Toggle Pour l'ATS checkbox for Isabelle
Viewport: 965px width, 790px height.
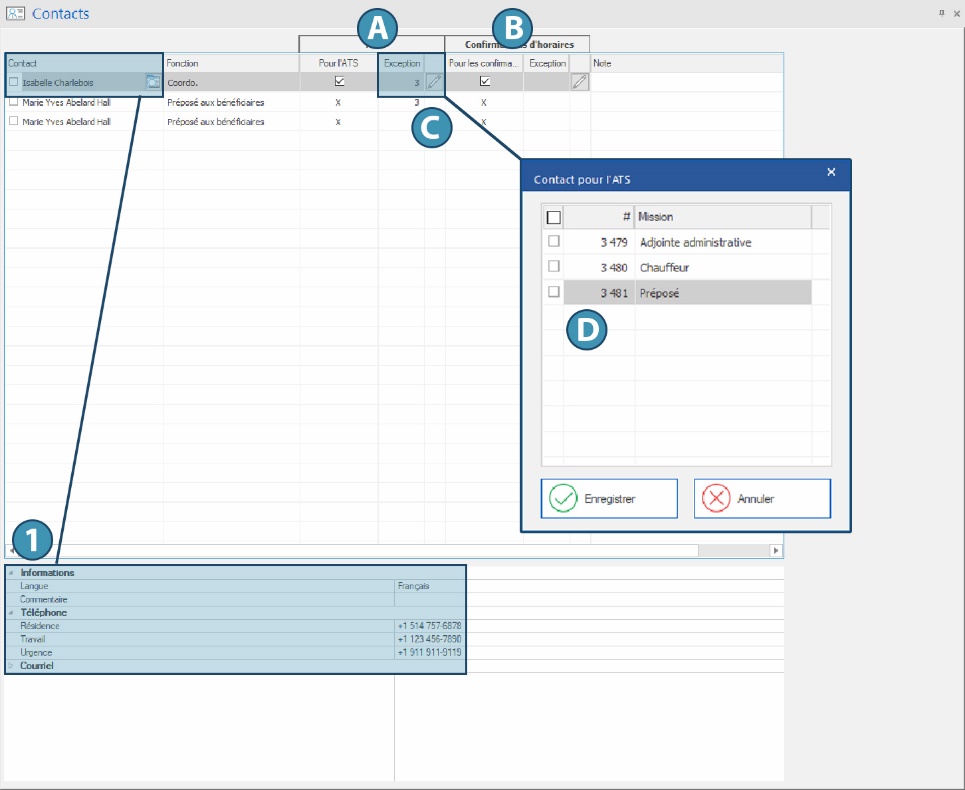pyautogui.click(x=339, y=82)
